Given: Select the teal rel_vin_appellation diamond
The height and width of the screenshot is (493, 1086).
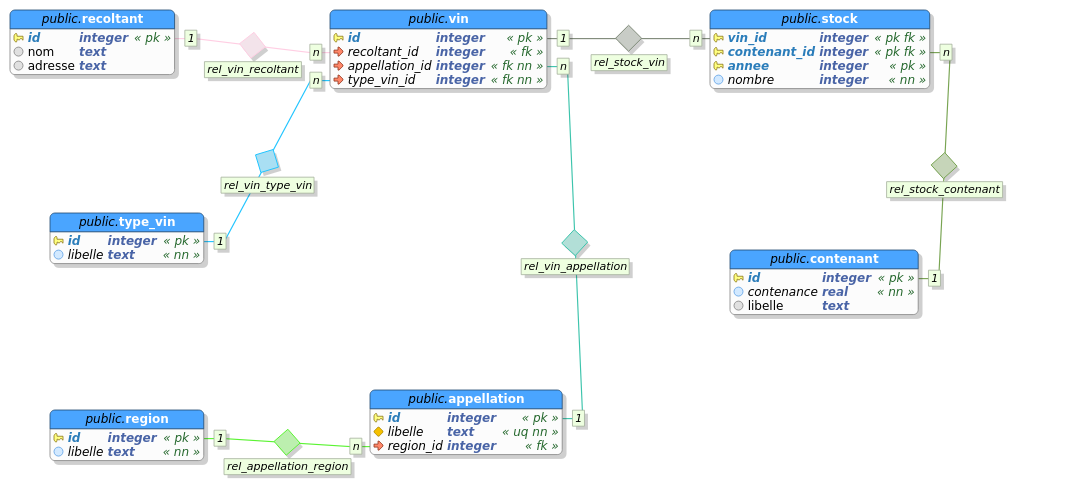Looking at the screenshot, I should pos(575,242).
